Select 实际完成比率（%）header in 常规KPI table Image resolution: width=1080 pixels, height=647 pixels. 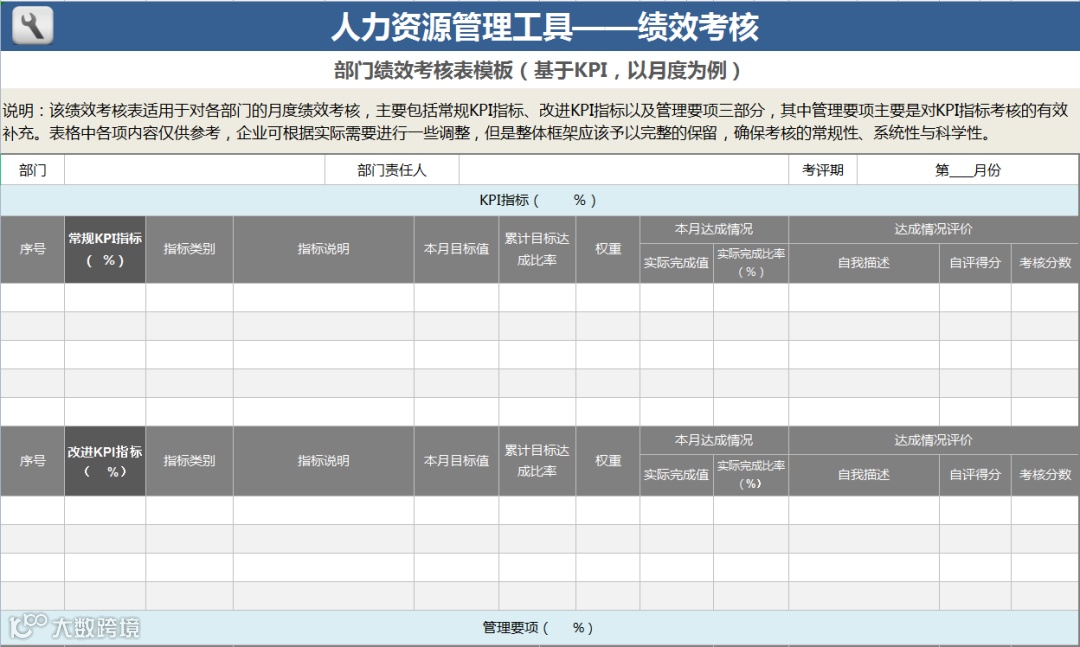751,263
